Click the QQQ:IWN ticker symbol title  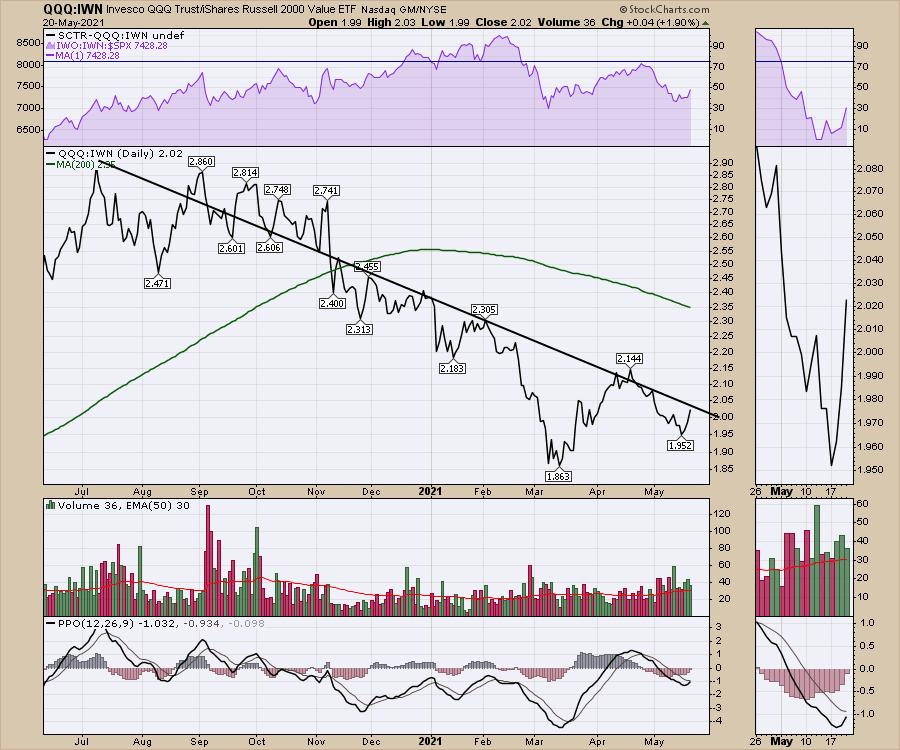(x=73, y=9)
